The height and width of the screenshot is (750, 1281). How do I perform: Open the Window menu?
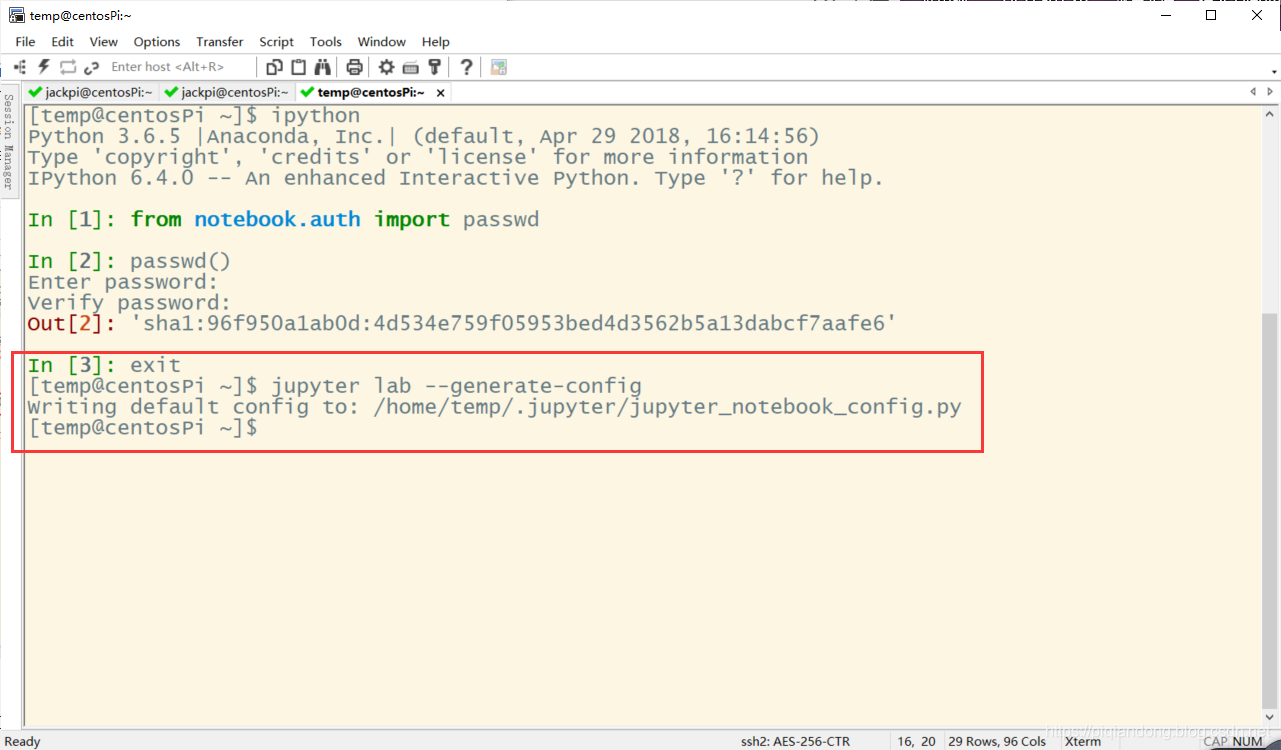[381, 42]
